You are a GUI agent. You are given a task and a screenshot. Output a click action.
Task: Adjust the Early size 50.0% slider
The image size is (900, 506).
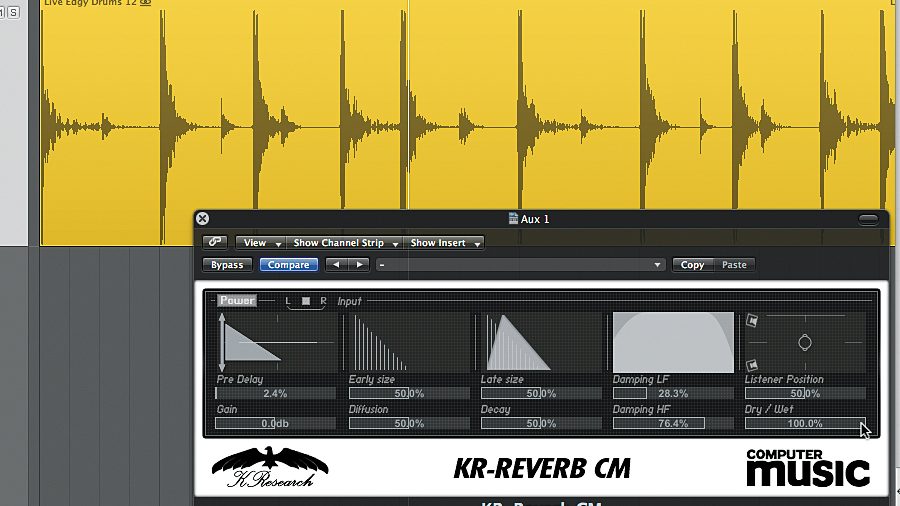point(409,394)
